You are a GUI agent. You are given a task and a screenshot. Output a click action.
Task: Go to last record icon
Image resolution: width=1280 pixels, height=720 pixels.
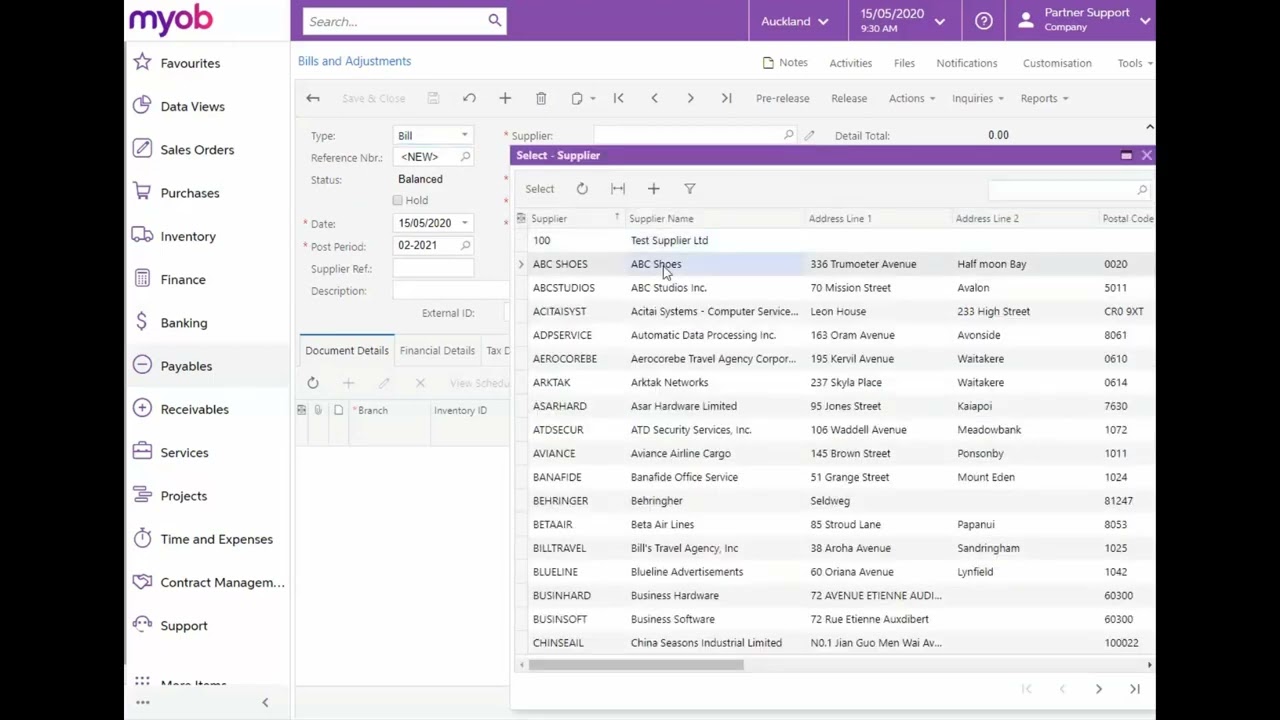726,98
